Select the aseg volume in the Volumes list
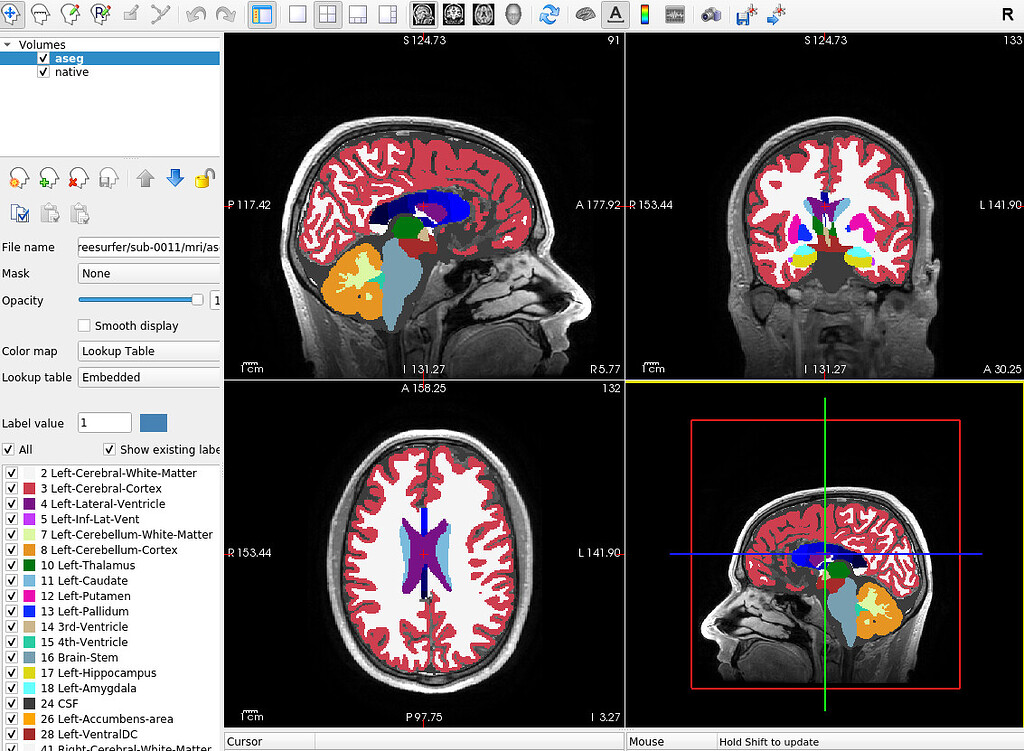The image size is (1024, 751). (x=68, y=58)
